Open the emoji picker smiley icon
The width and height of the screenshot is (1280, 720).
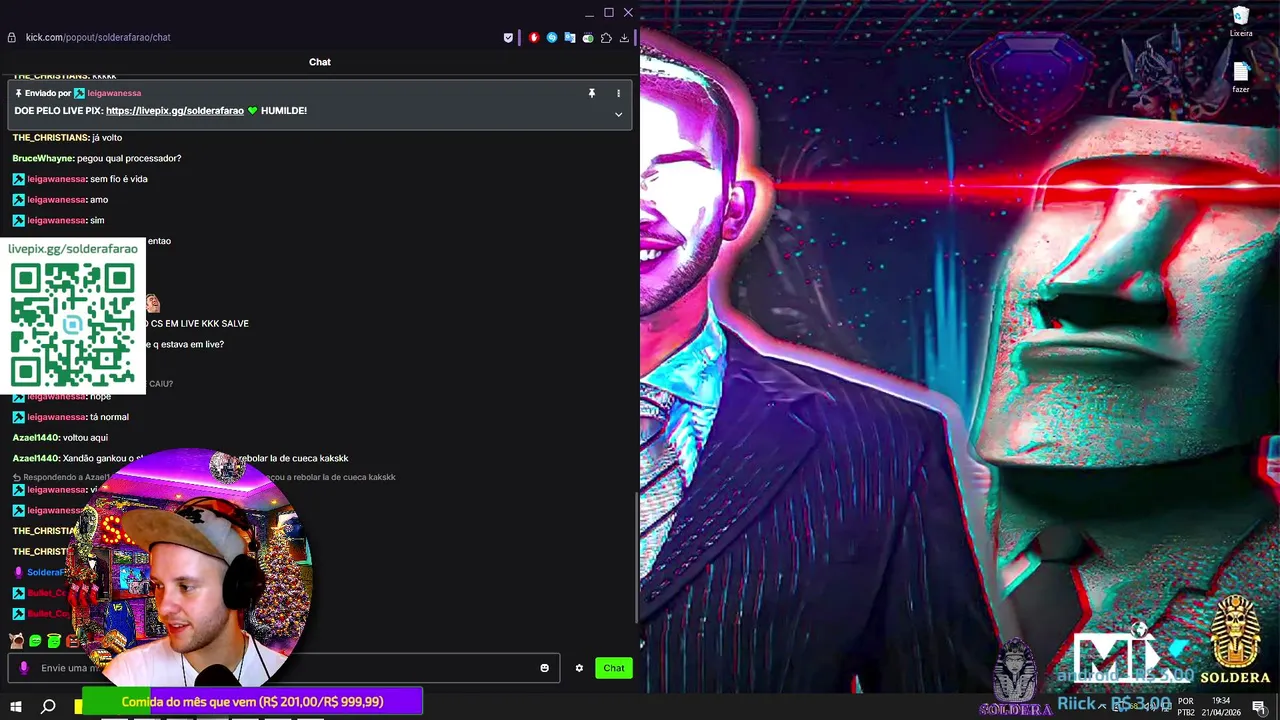(x=544, y=668)
